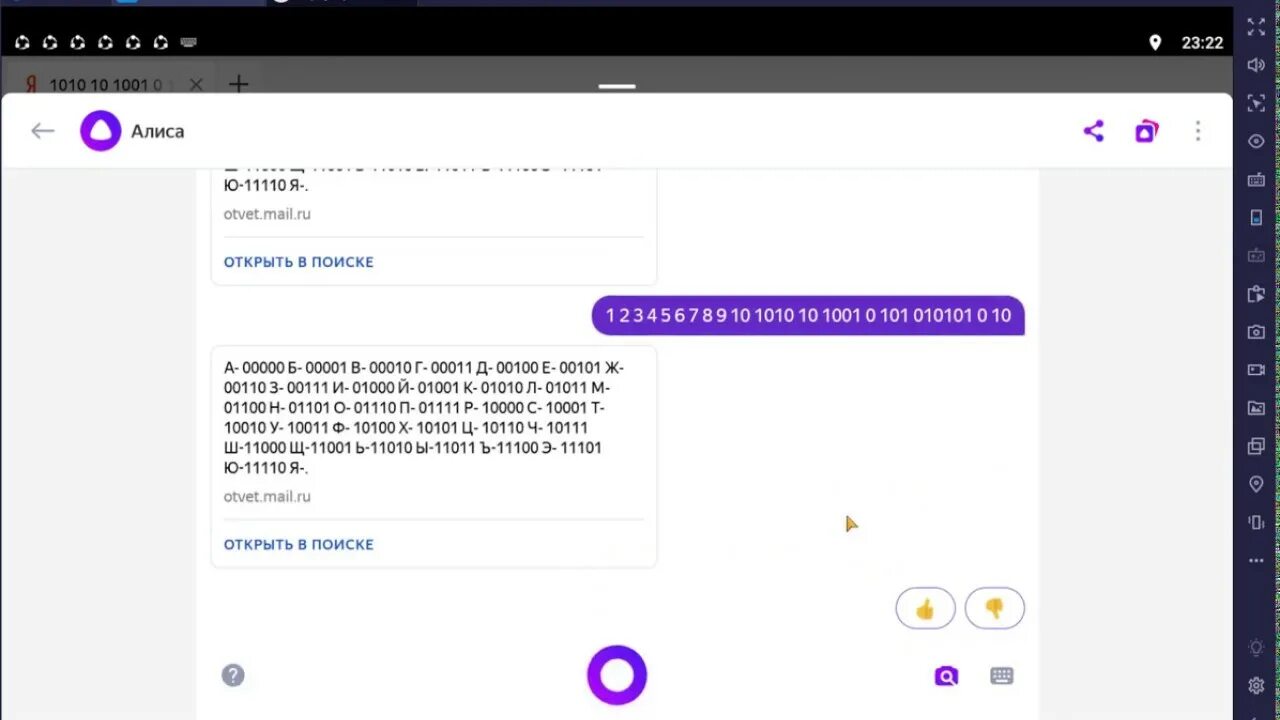Set location with the sidebar pin icon
The width and height of the screenshot is (1280, 720).
tap(1256, 484)
